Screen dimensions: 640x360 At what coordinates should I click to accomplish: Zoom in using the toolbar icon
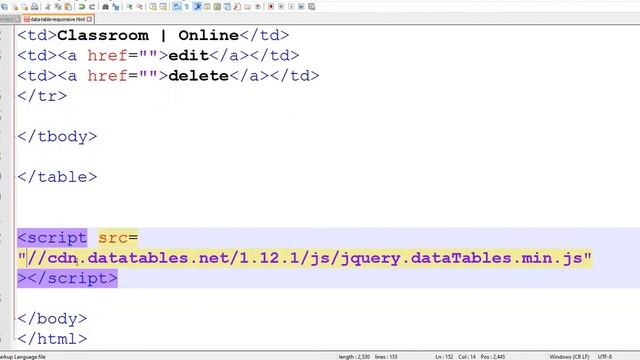pyautogui.click(x=129, y=7)
